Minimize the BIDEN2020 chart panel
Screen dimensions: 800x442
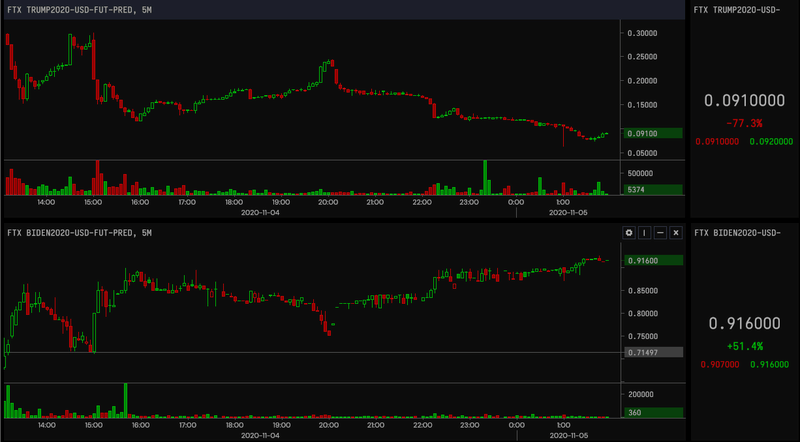660,233
